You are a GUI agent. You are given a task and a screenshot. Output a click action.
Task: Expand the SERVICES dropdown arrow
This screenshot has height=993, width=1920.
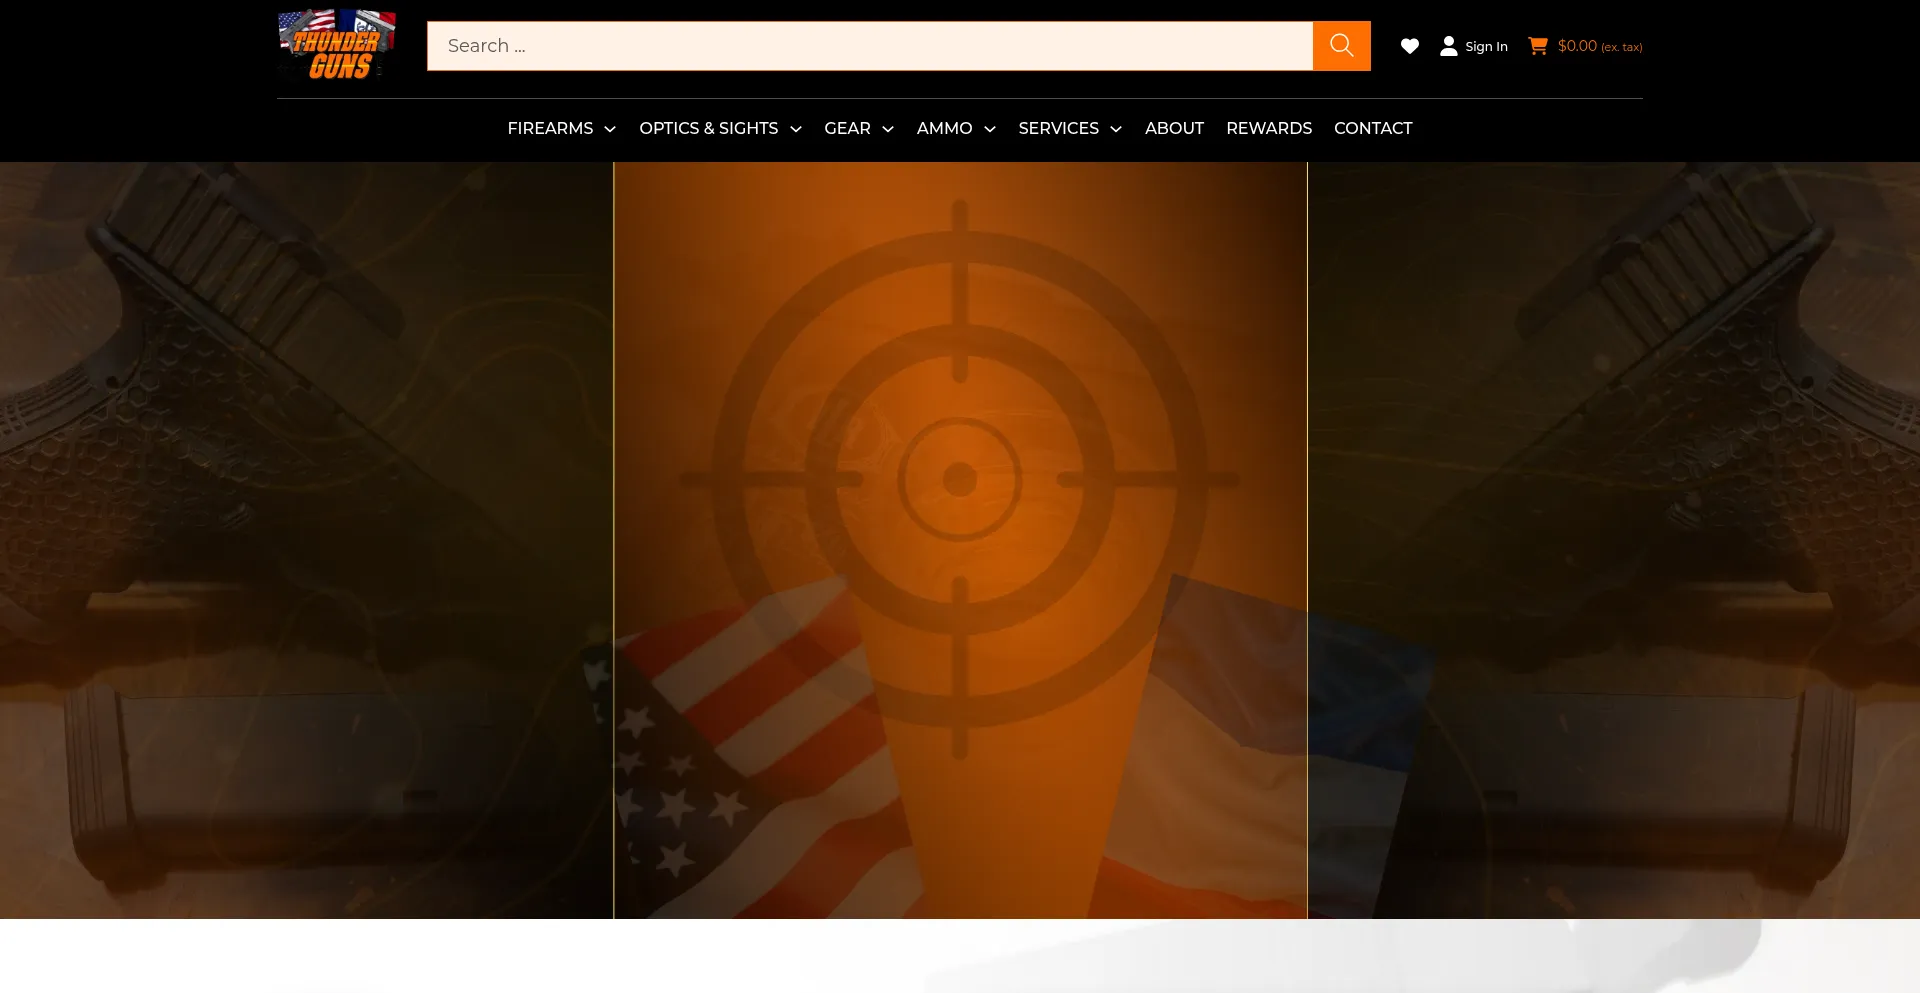click(1116, 129)
